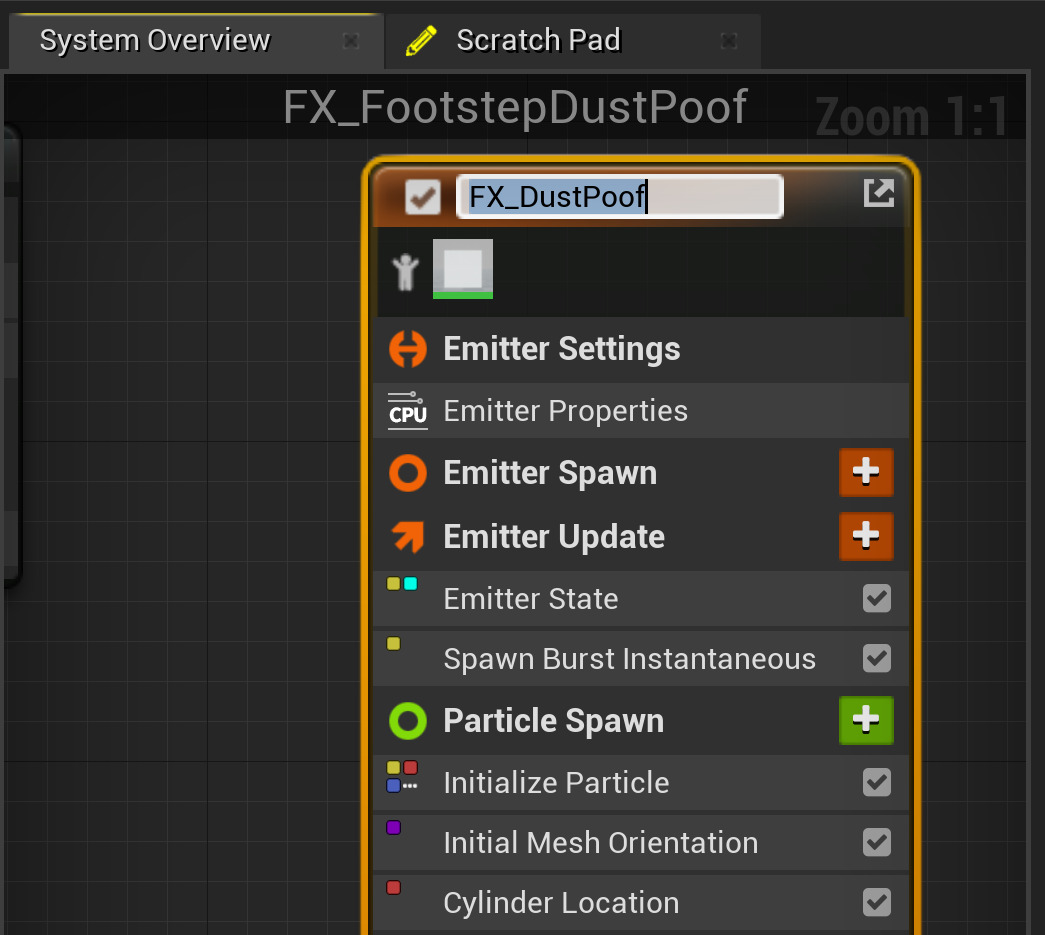Open emitter in separate tab icon

click(878, 193)
